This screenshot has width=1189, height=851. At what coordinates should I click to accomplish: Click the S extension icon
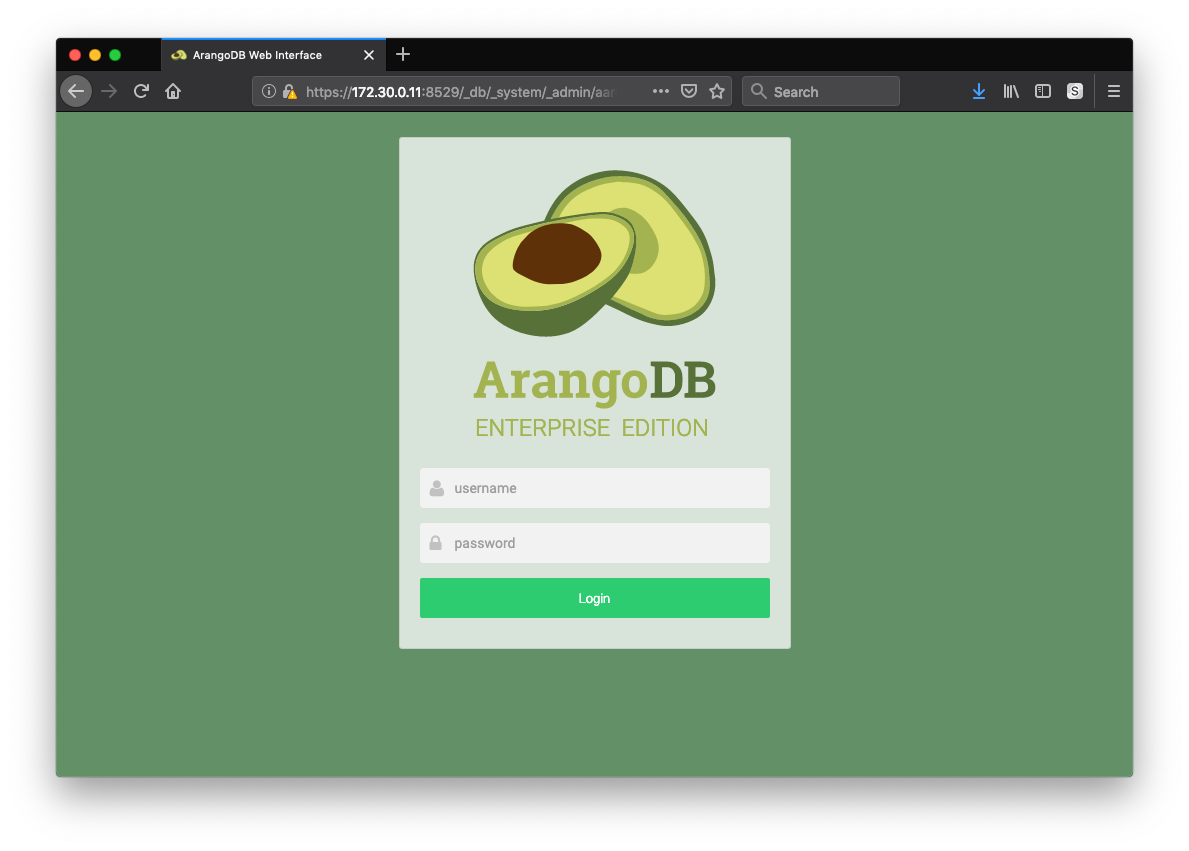1075,91
